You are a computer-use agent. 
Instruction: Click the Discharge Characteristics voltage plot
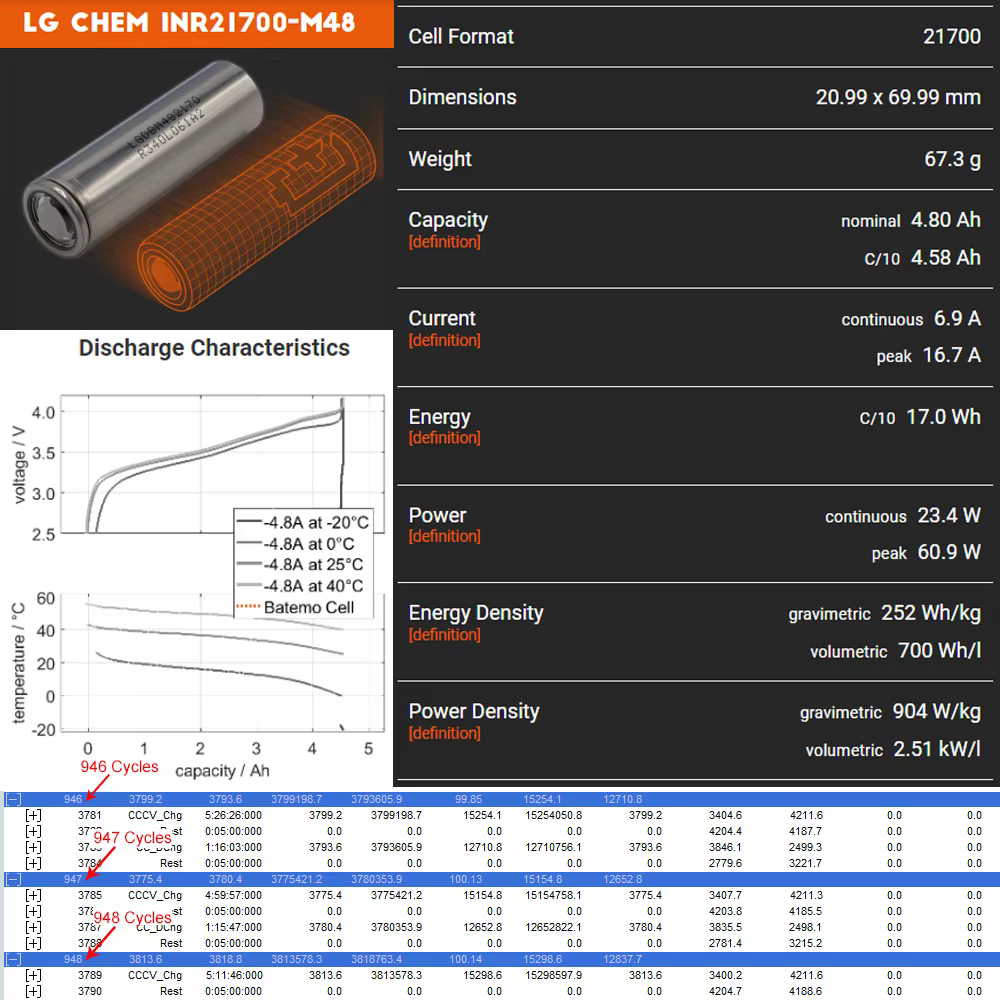223,464
